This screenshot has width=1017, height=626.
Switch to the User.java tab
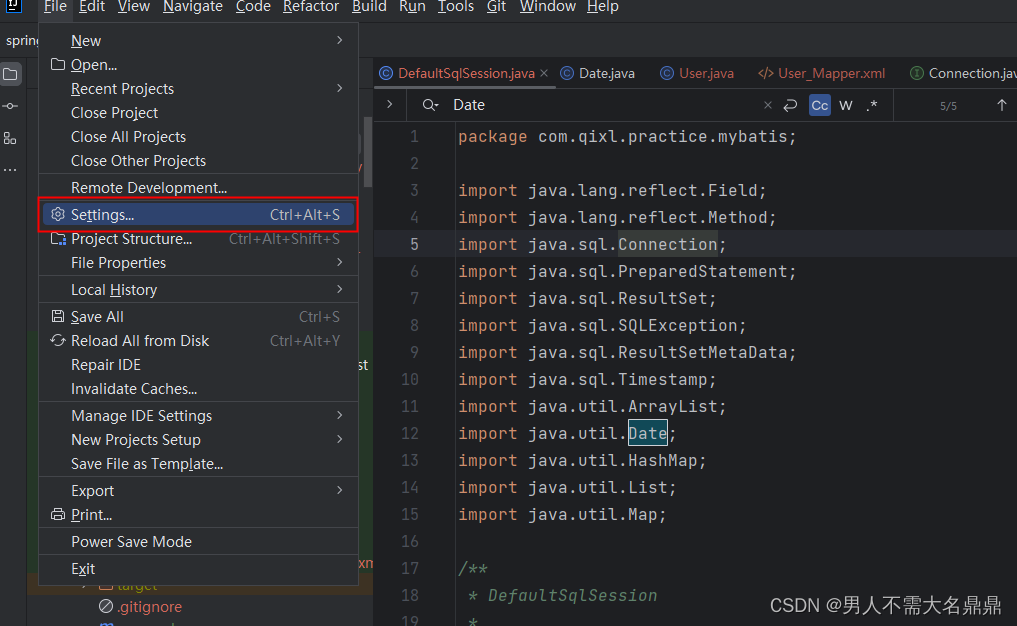pos(697,73)
